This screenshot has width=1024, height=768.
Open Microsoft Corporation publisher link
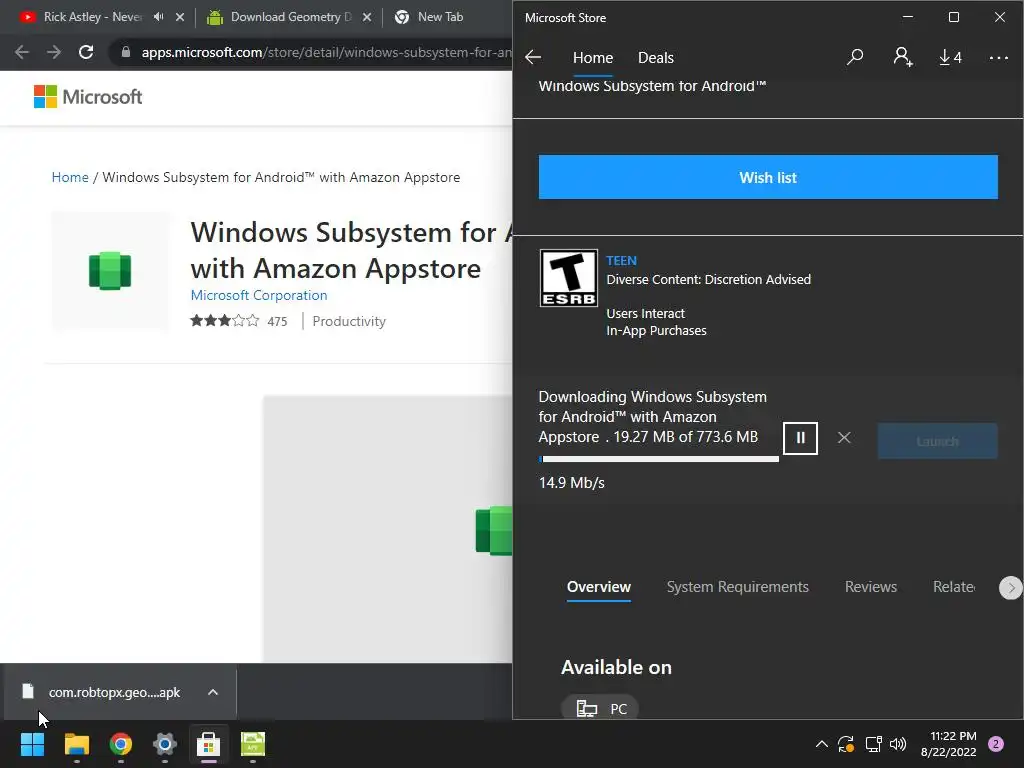[259, 295]
